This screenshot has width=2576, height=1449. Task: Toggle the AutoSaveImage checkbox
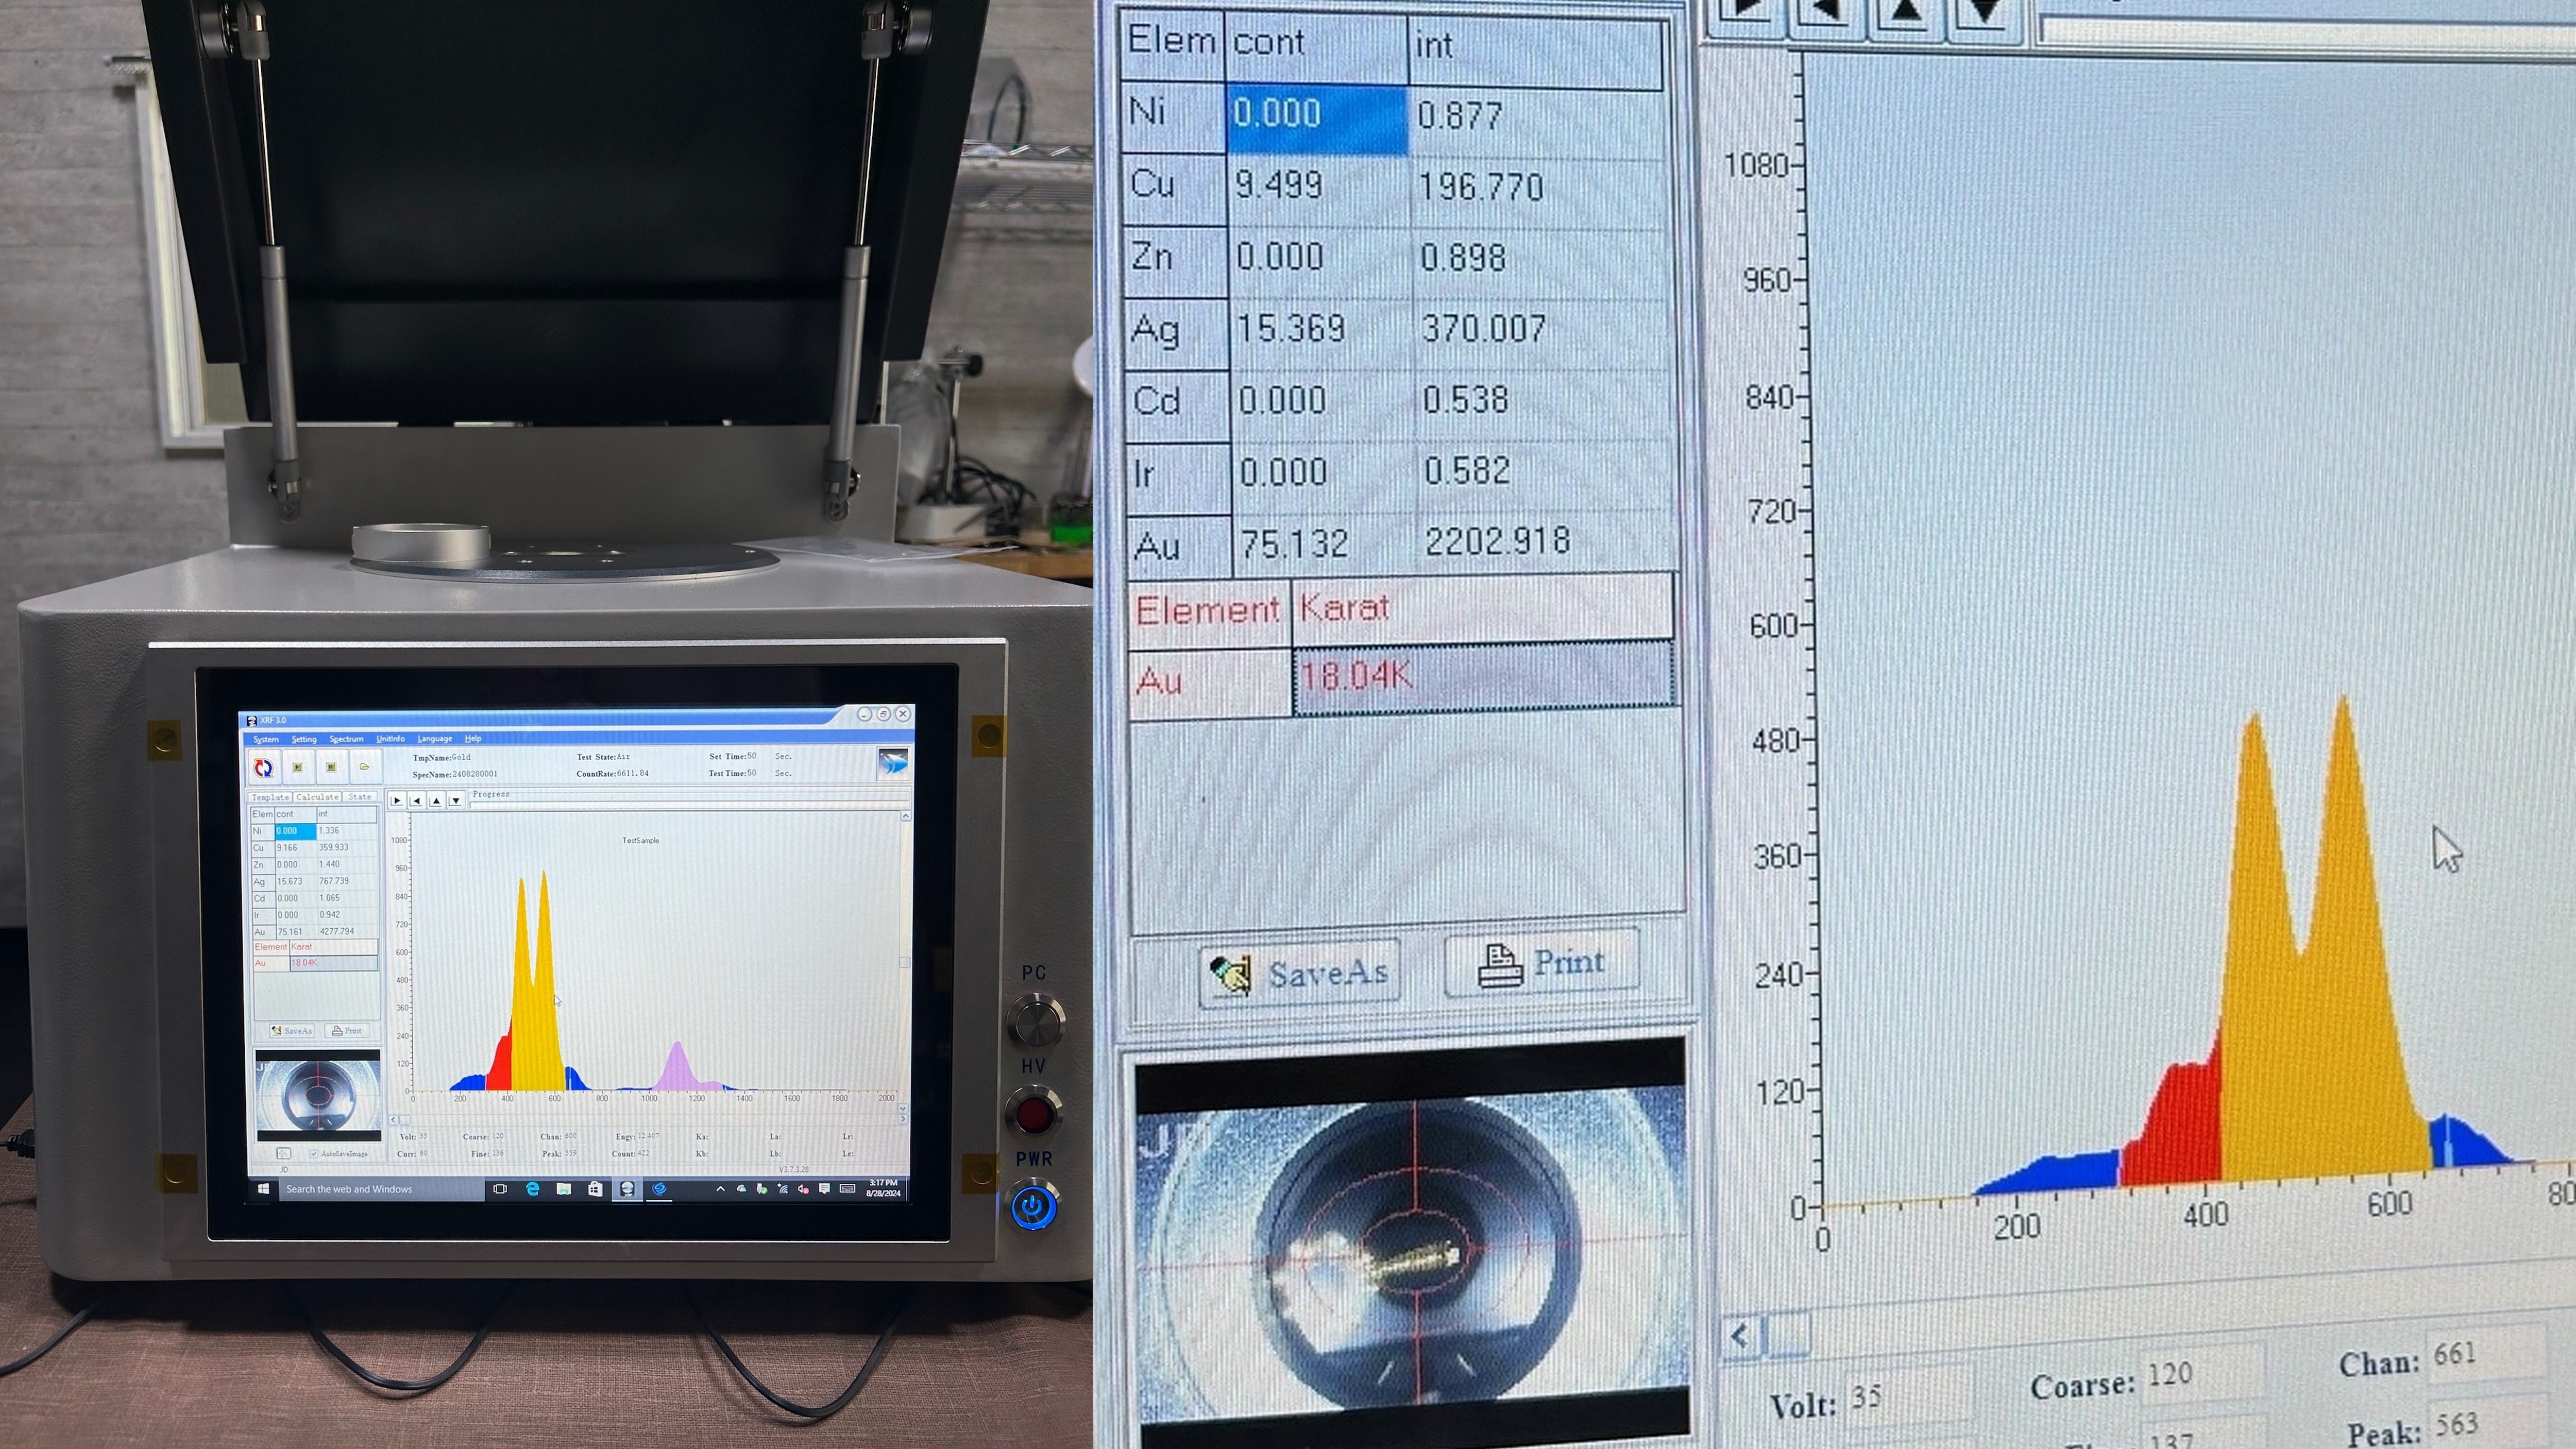[x=314, y=1153]
